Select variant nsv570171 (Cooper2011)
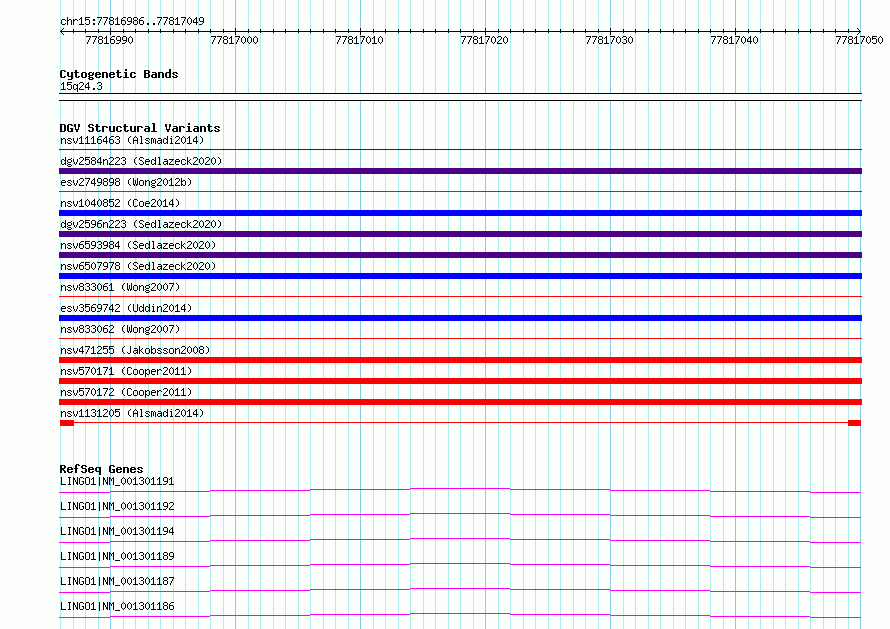This screenshot has height=629, width=890. [126, 371]
